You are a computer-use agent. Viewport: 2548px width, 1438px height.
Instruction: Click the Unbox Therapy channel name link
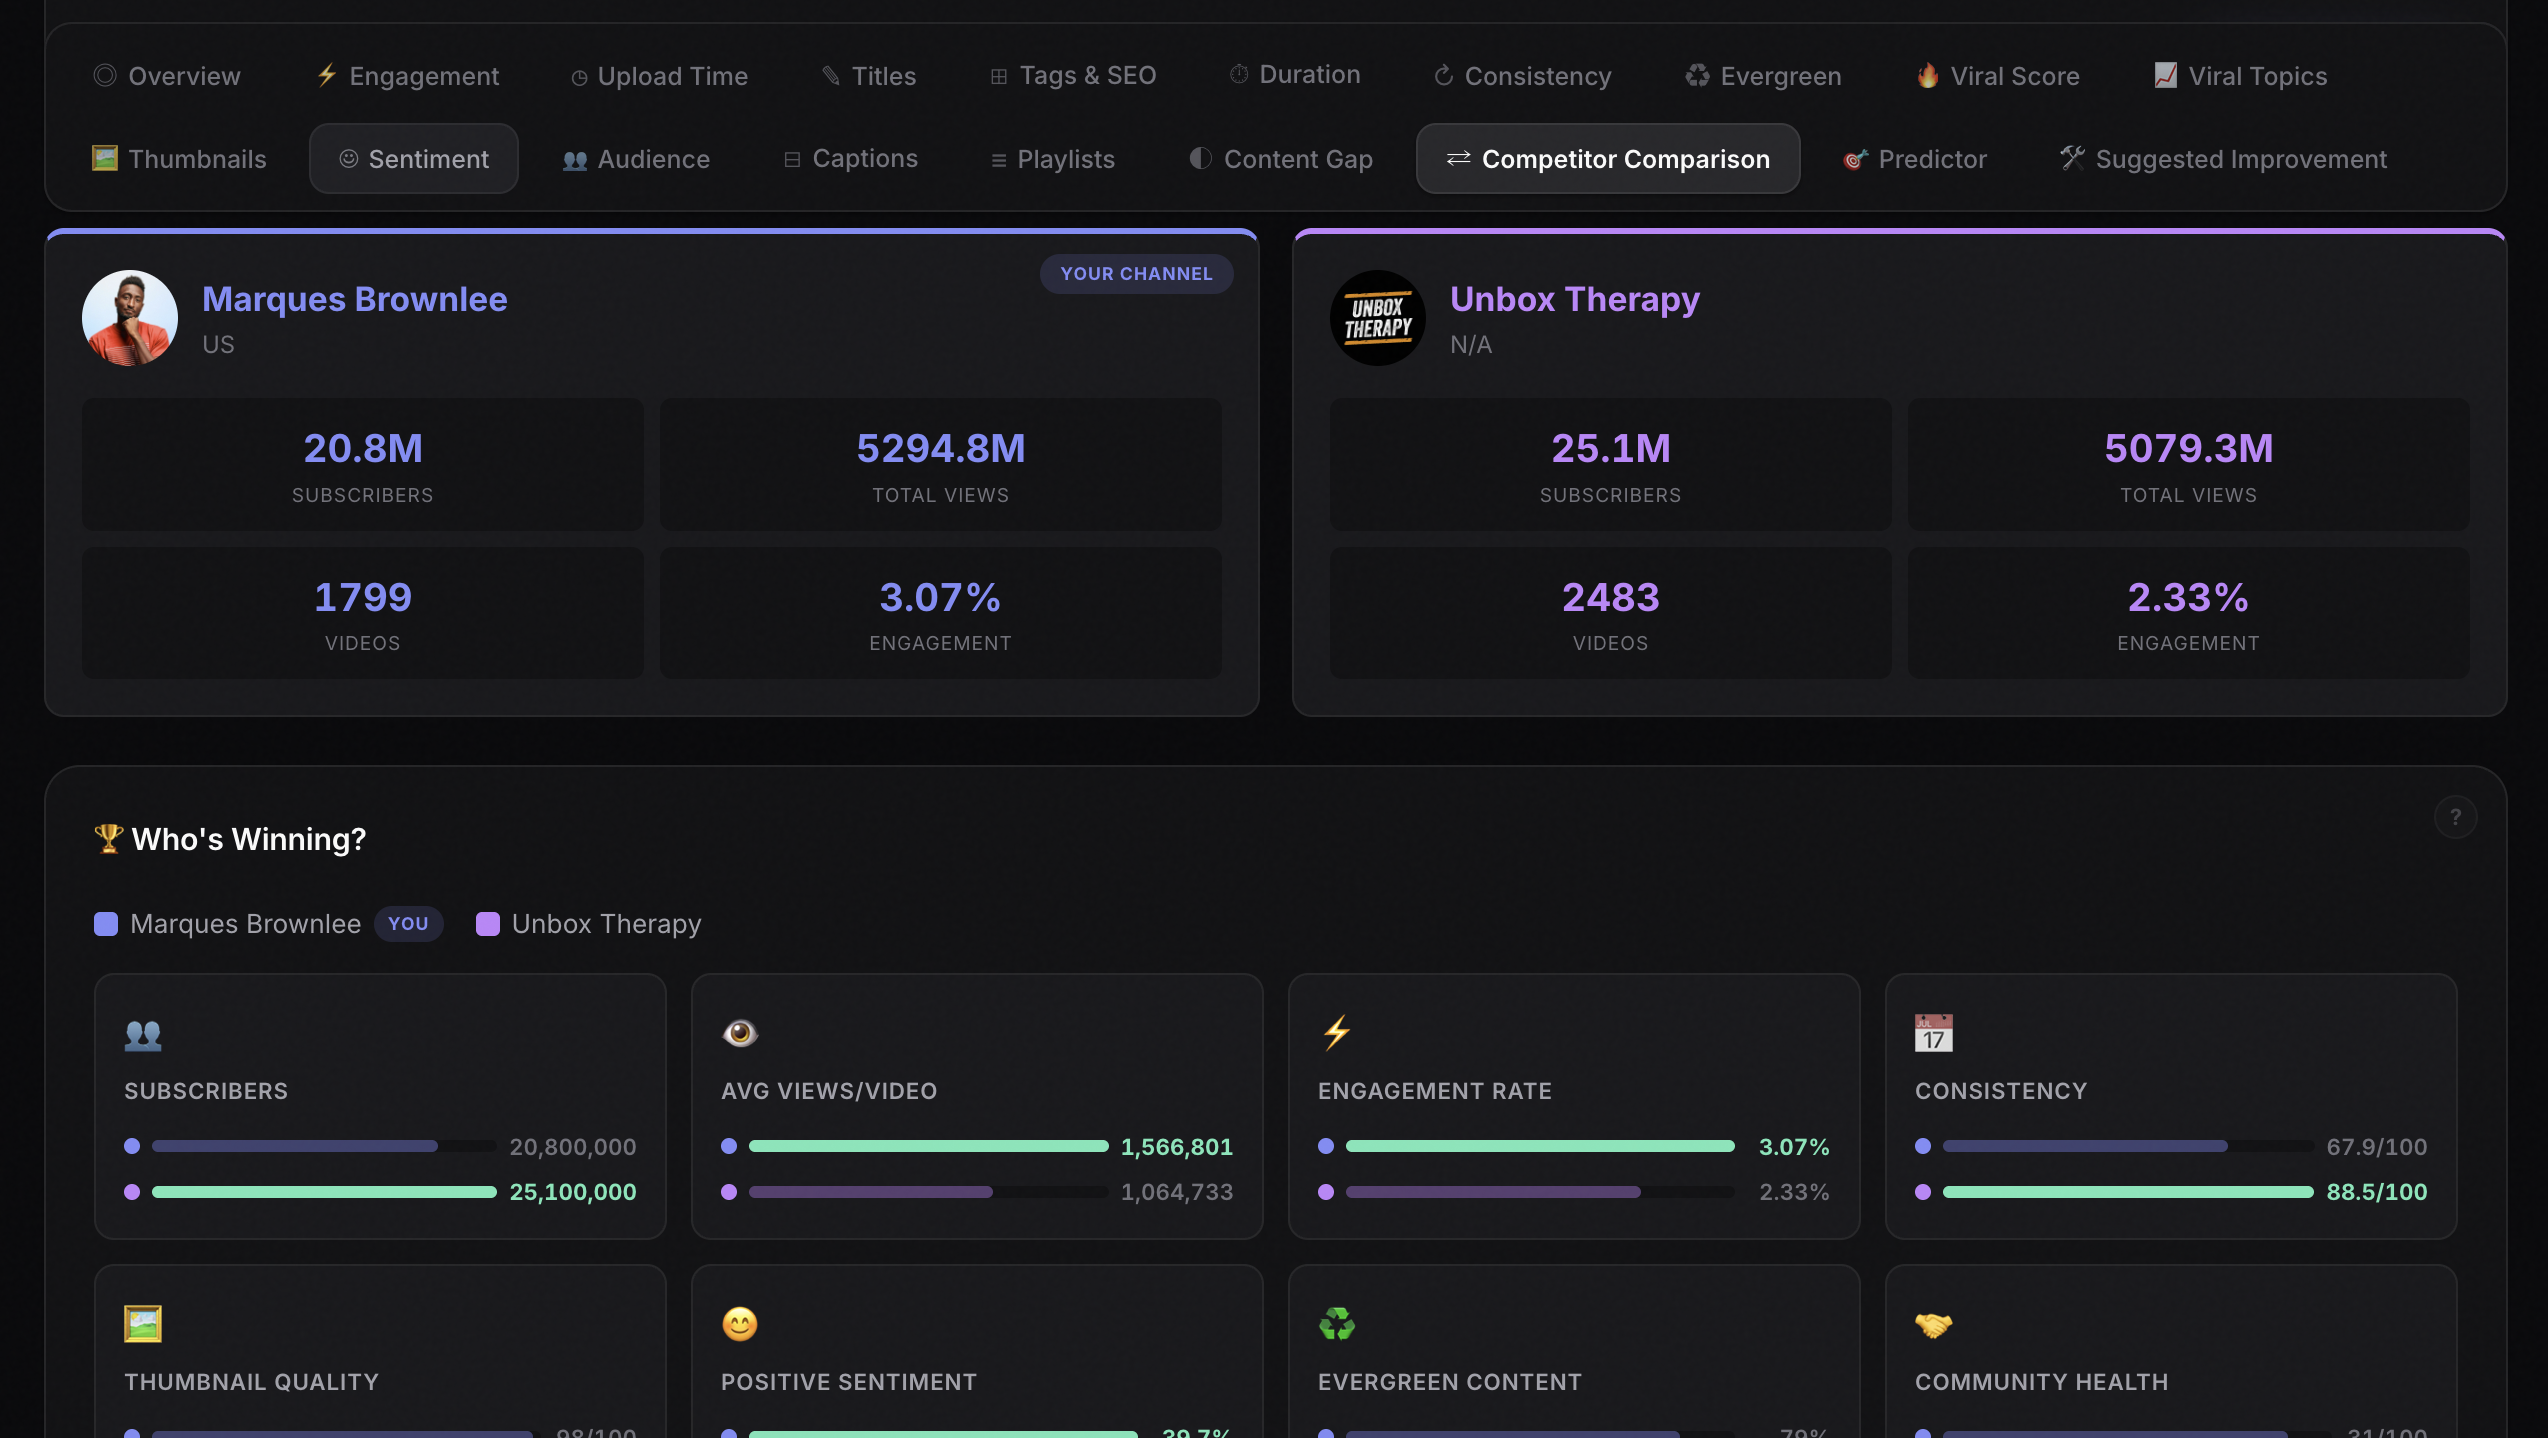click(1574, 298)
